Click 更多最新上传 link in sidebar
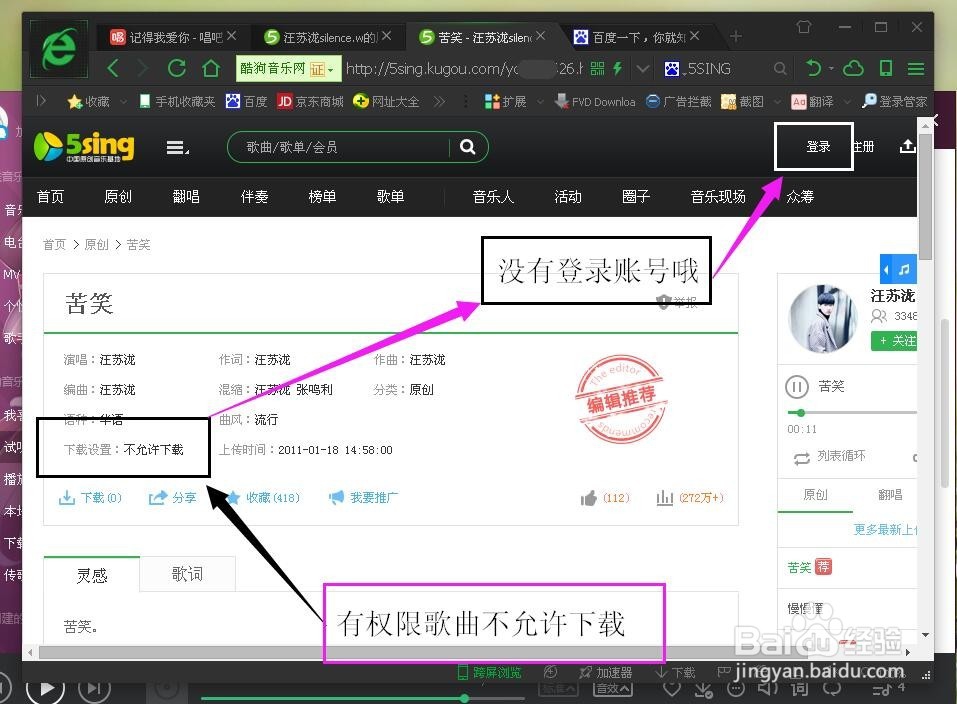957x704 pixels. coord(886,529)
